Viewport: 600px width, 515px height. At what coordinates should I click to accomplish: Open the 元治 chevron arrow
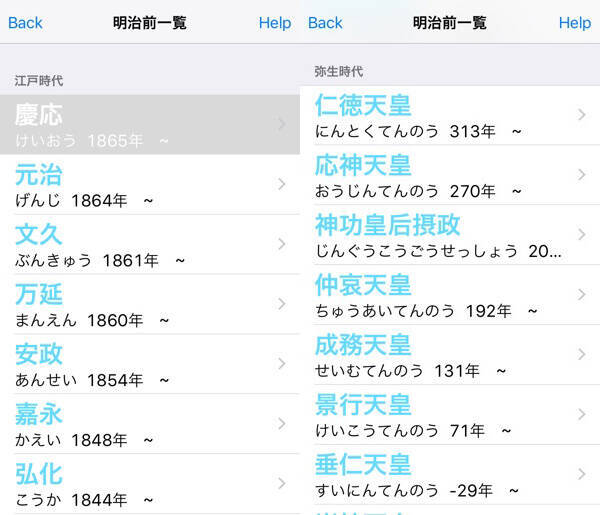[282, 184]
